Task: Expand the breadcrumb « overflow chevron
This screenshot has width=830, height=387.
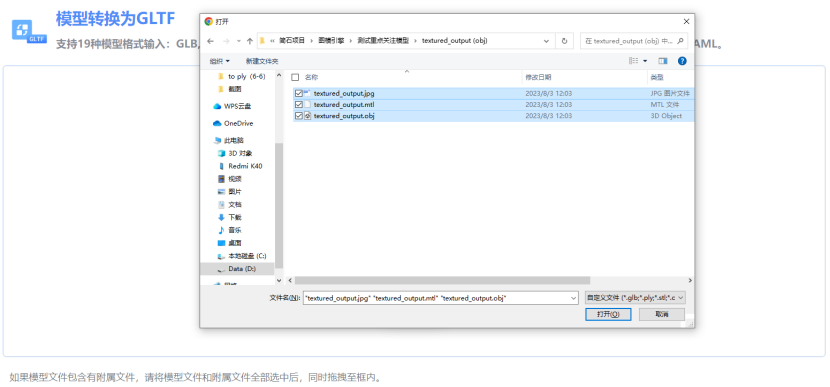Action: 272,41
